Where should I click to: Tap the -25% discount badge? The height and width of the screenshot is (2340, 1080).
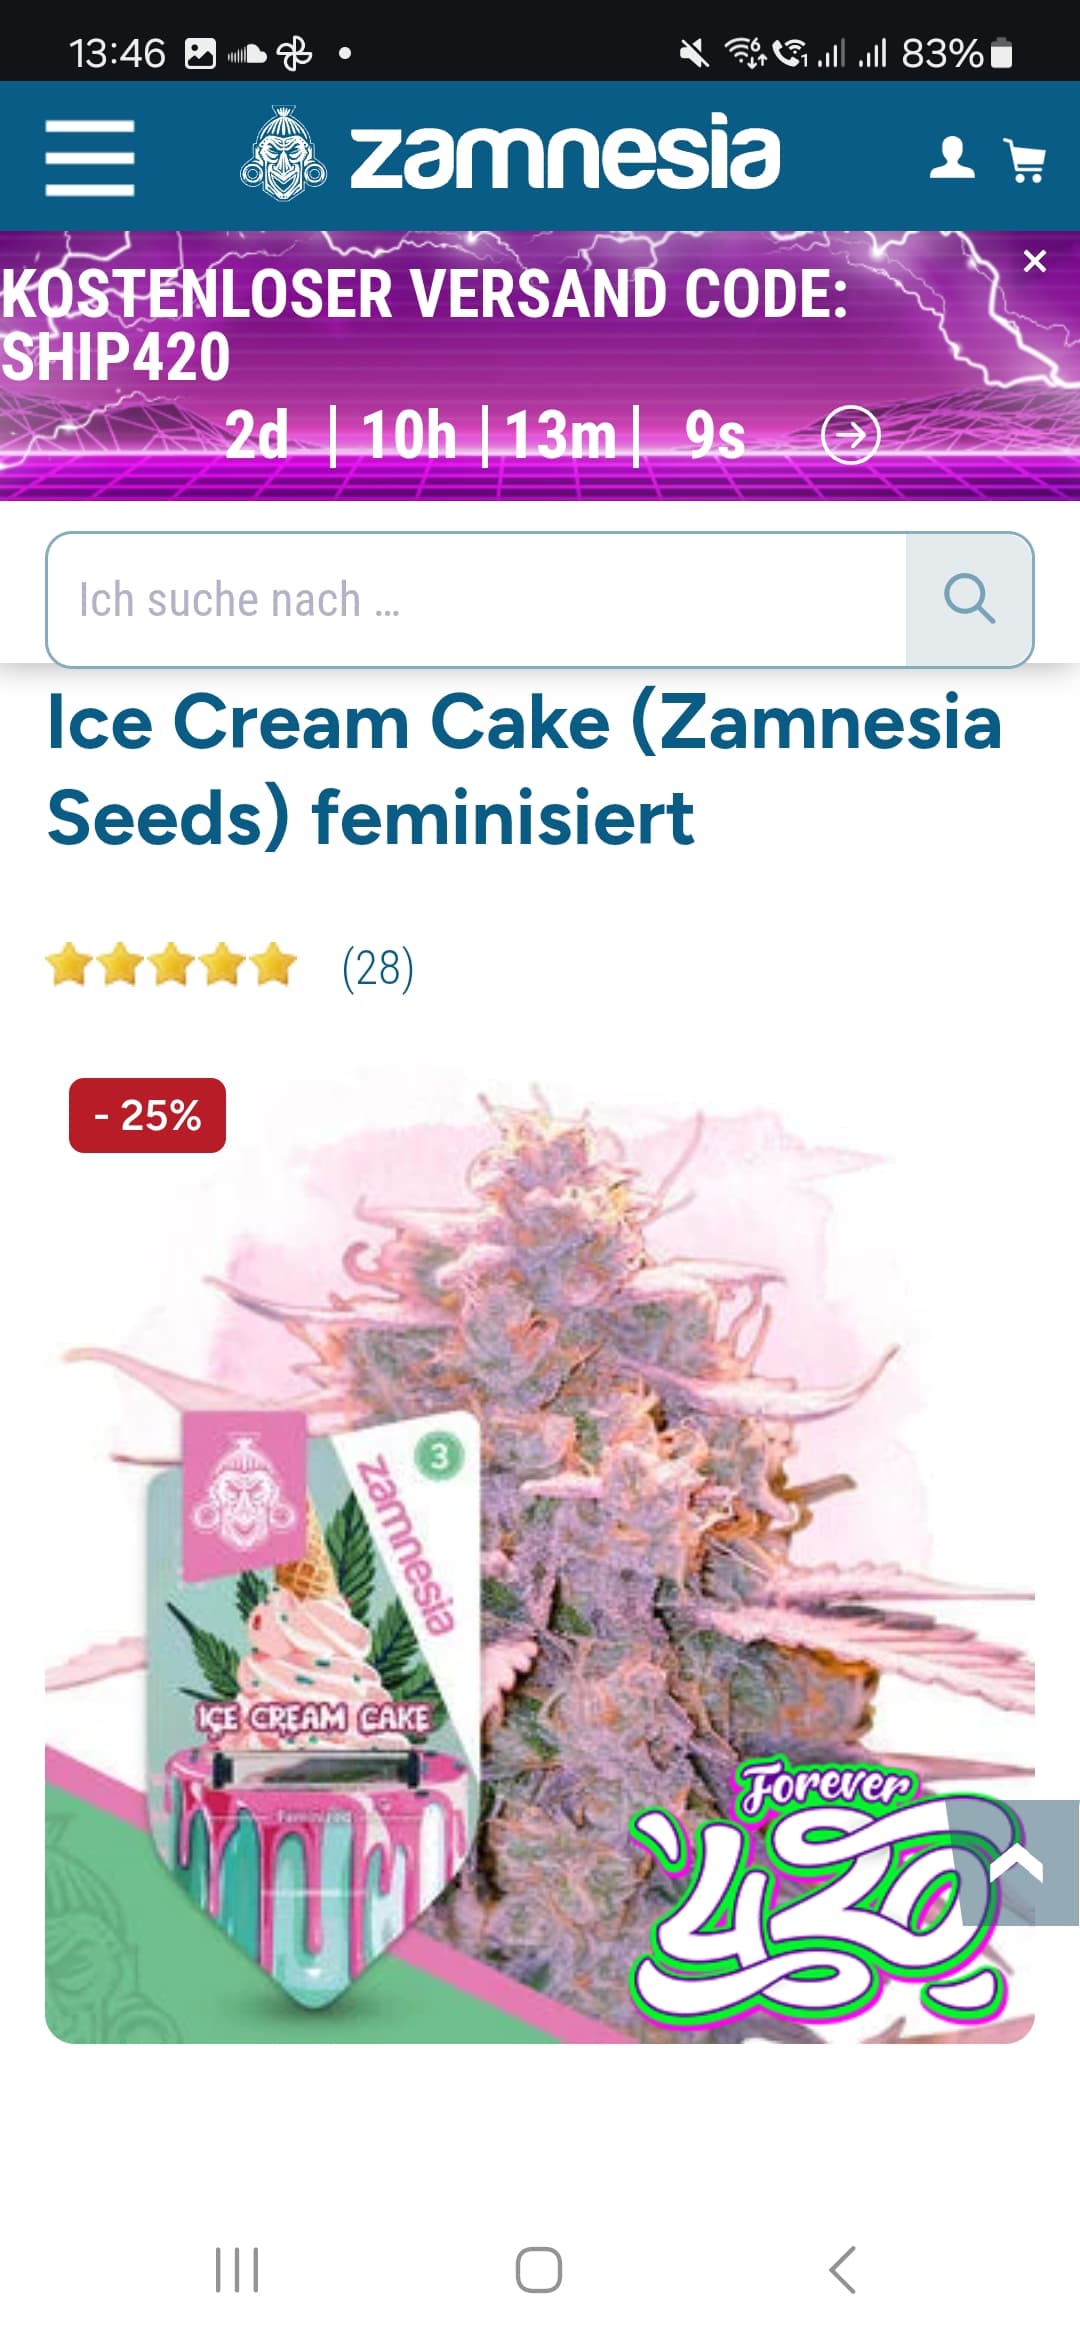[x=147, y=1115]
